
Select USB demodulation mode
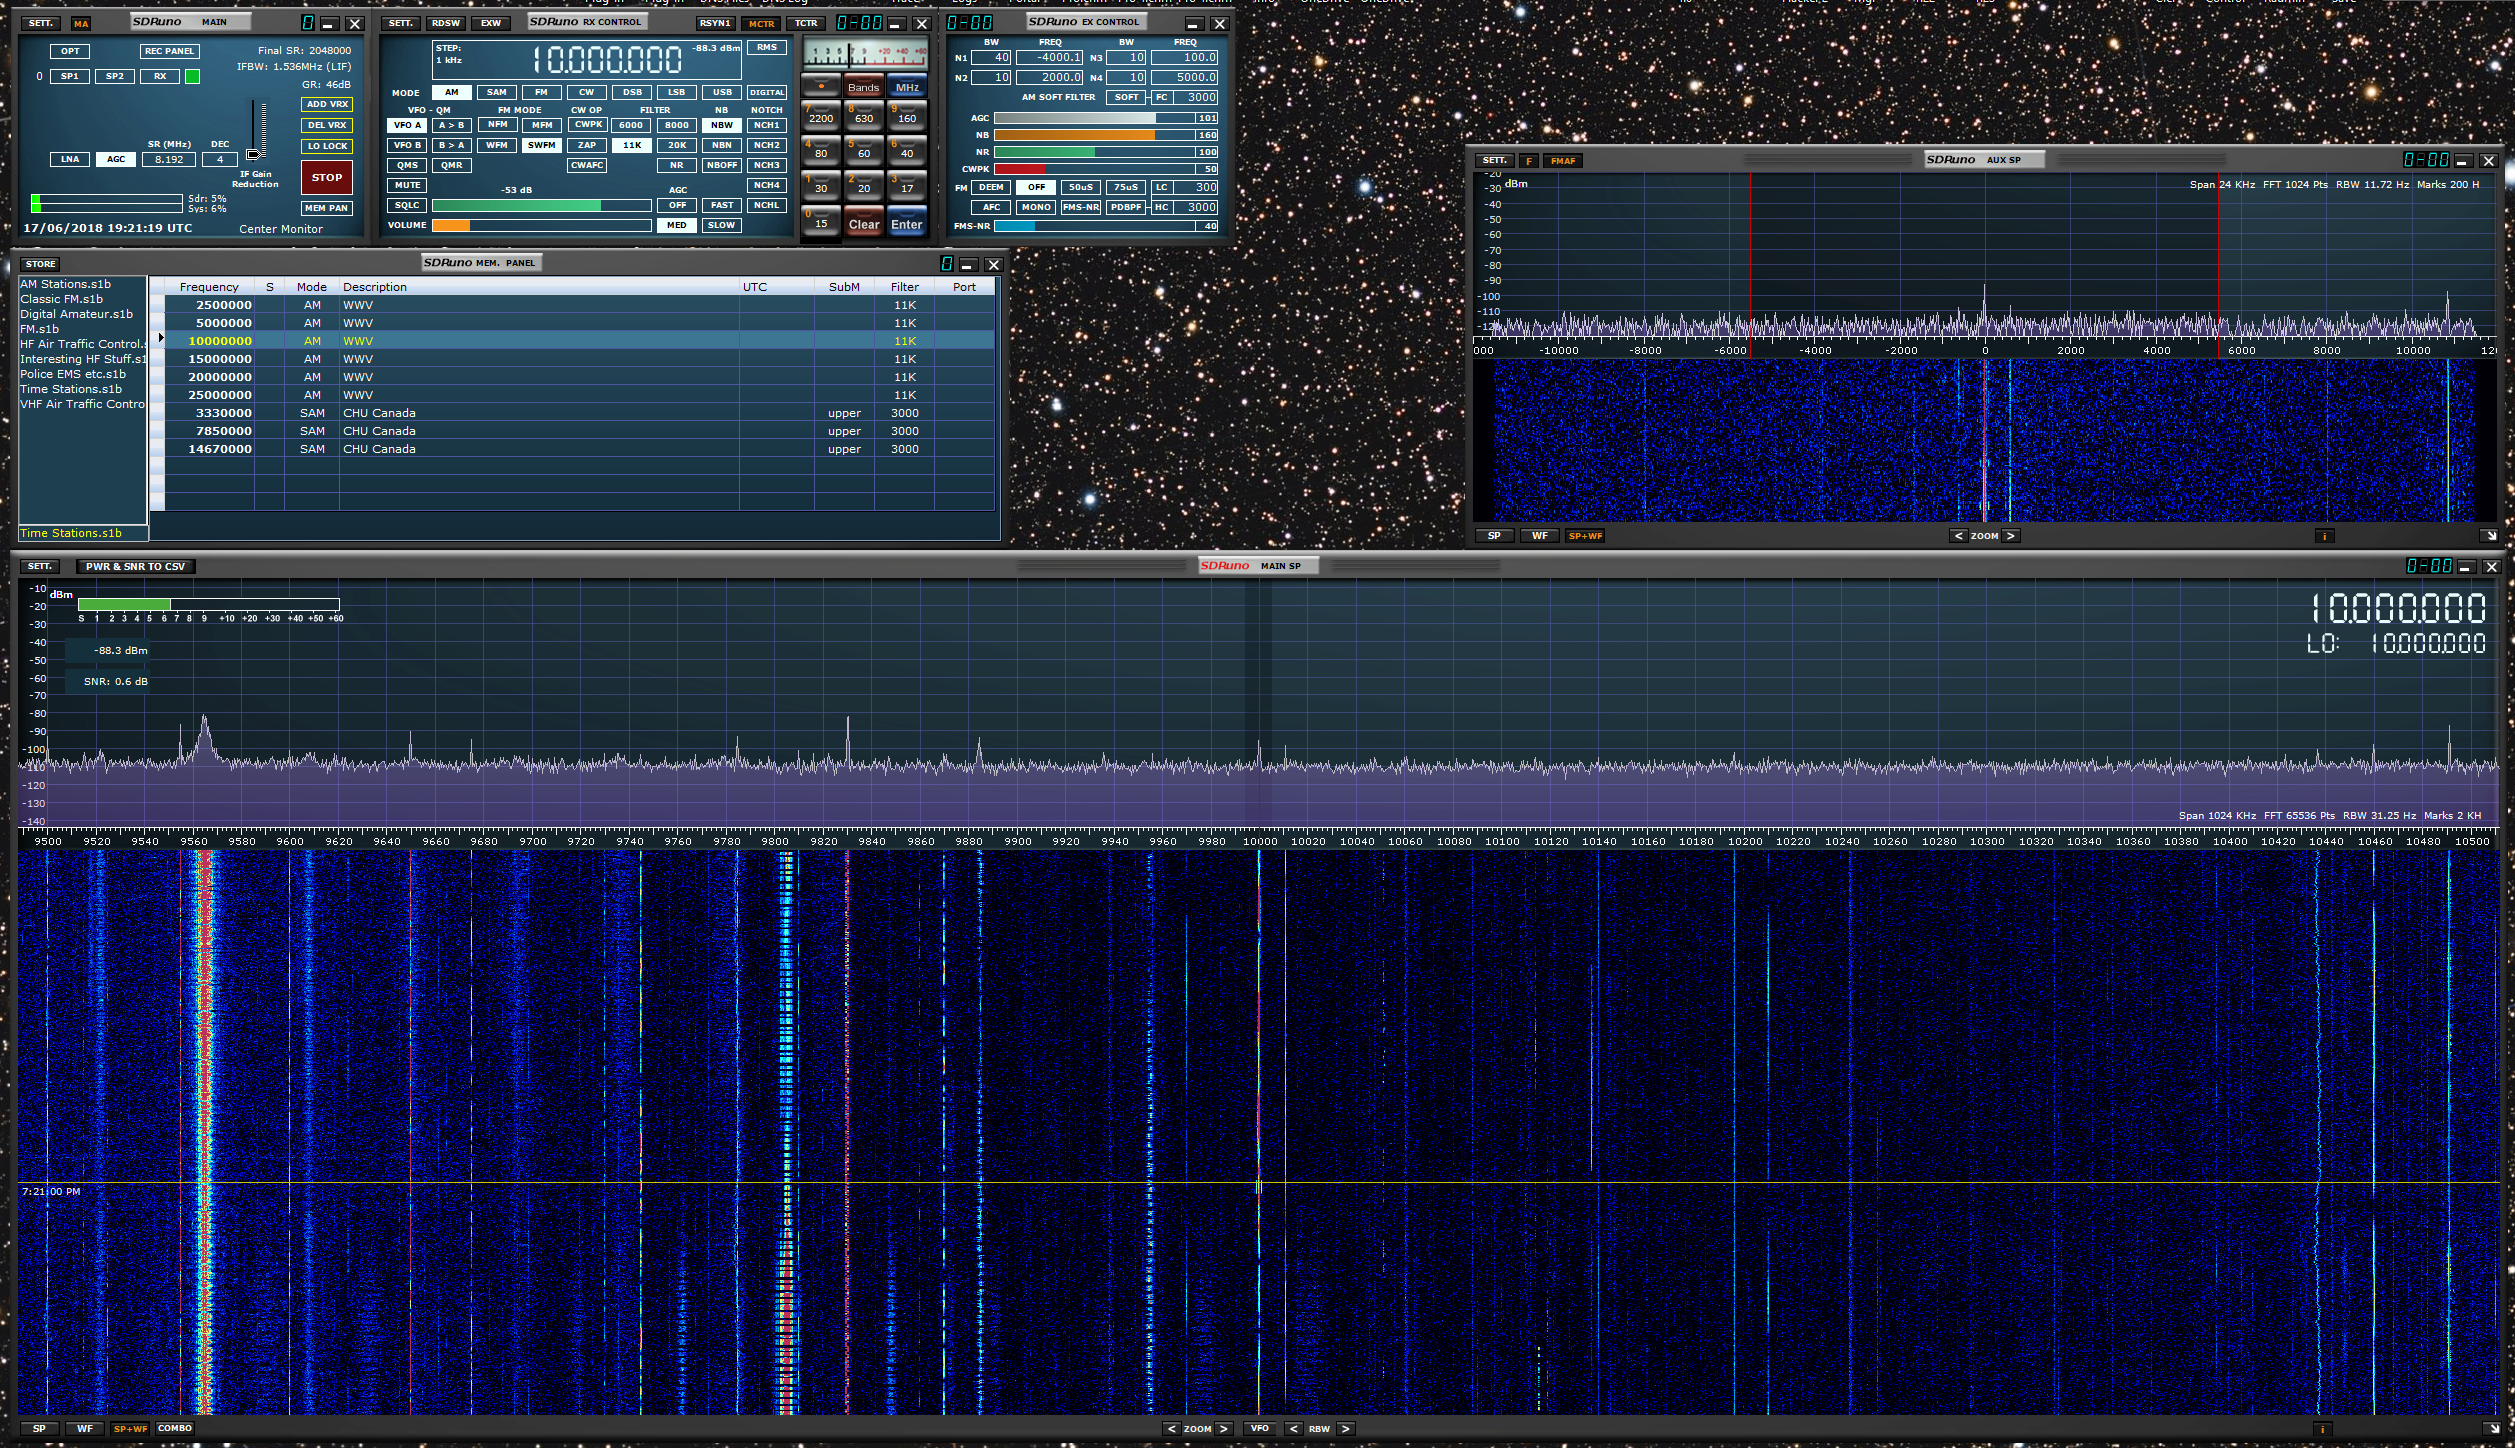click(722, 92)
